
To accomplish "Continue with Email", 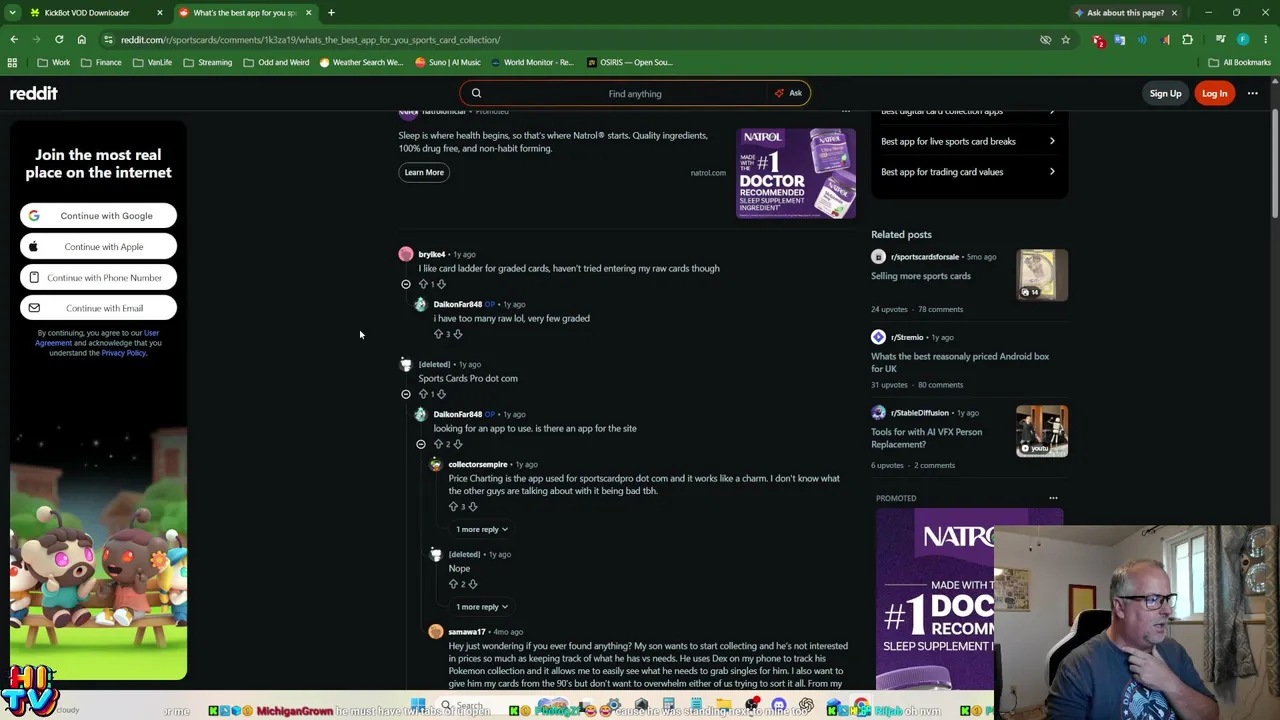I will (98, 309).
